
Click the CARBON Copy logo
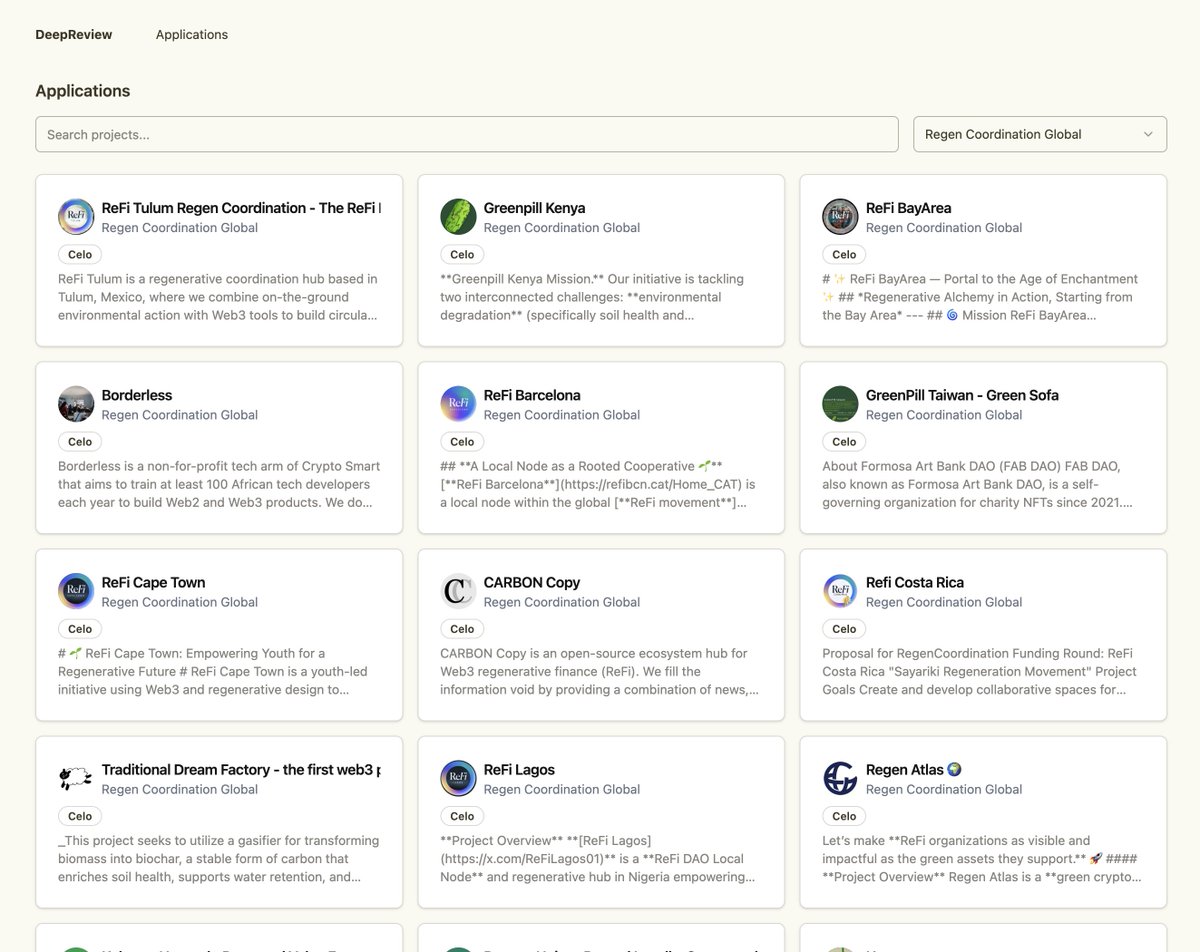[458, 591]
